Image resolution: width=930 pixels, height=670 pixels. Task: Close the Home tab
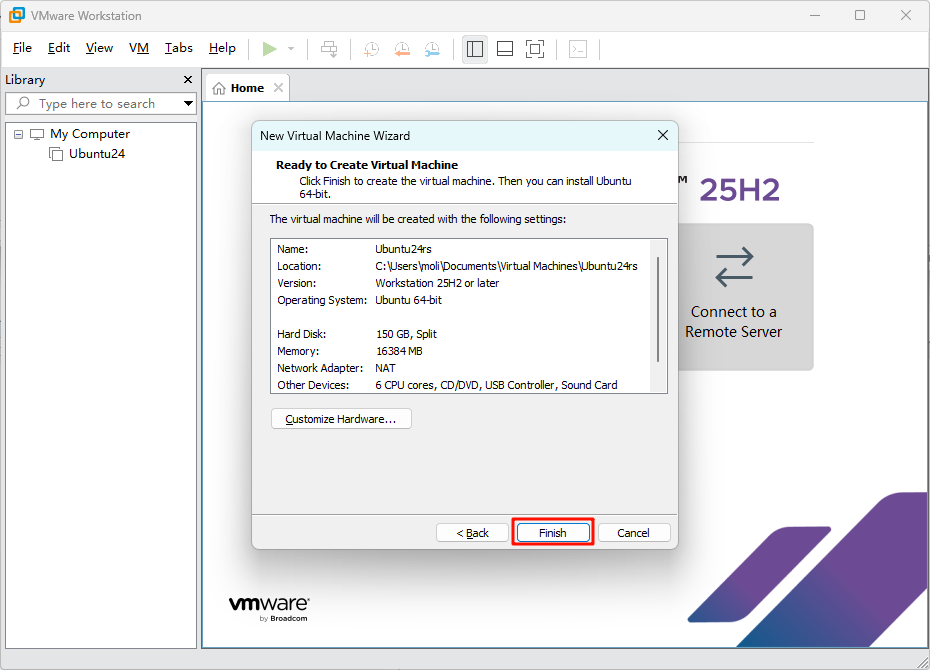tap(278, 88)
